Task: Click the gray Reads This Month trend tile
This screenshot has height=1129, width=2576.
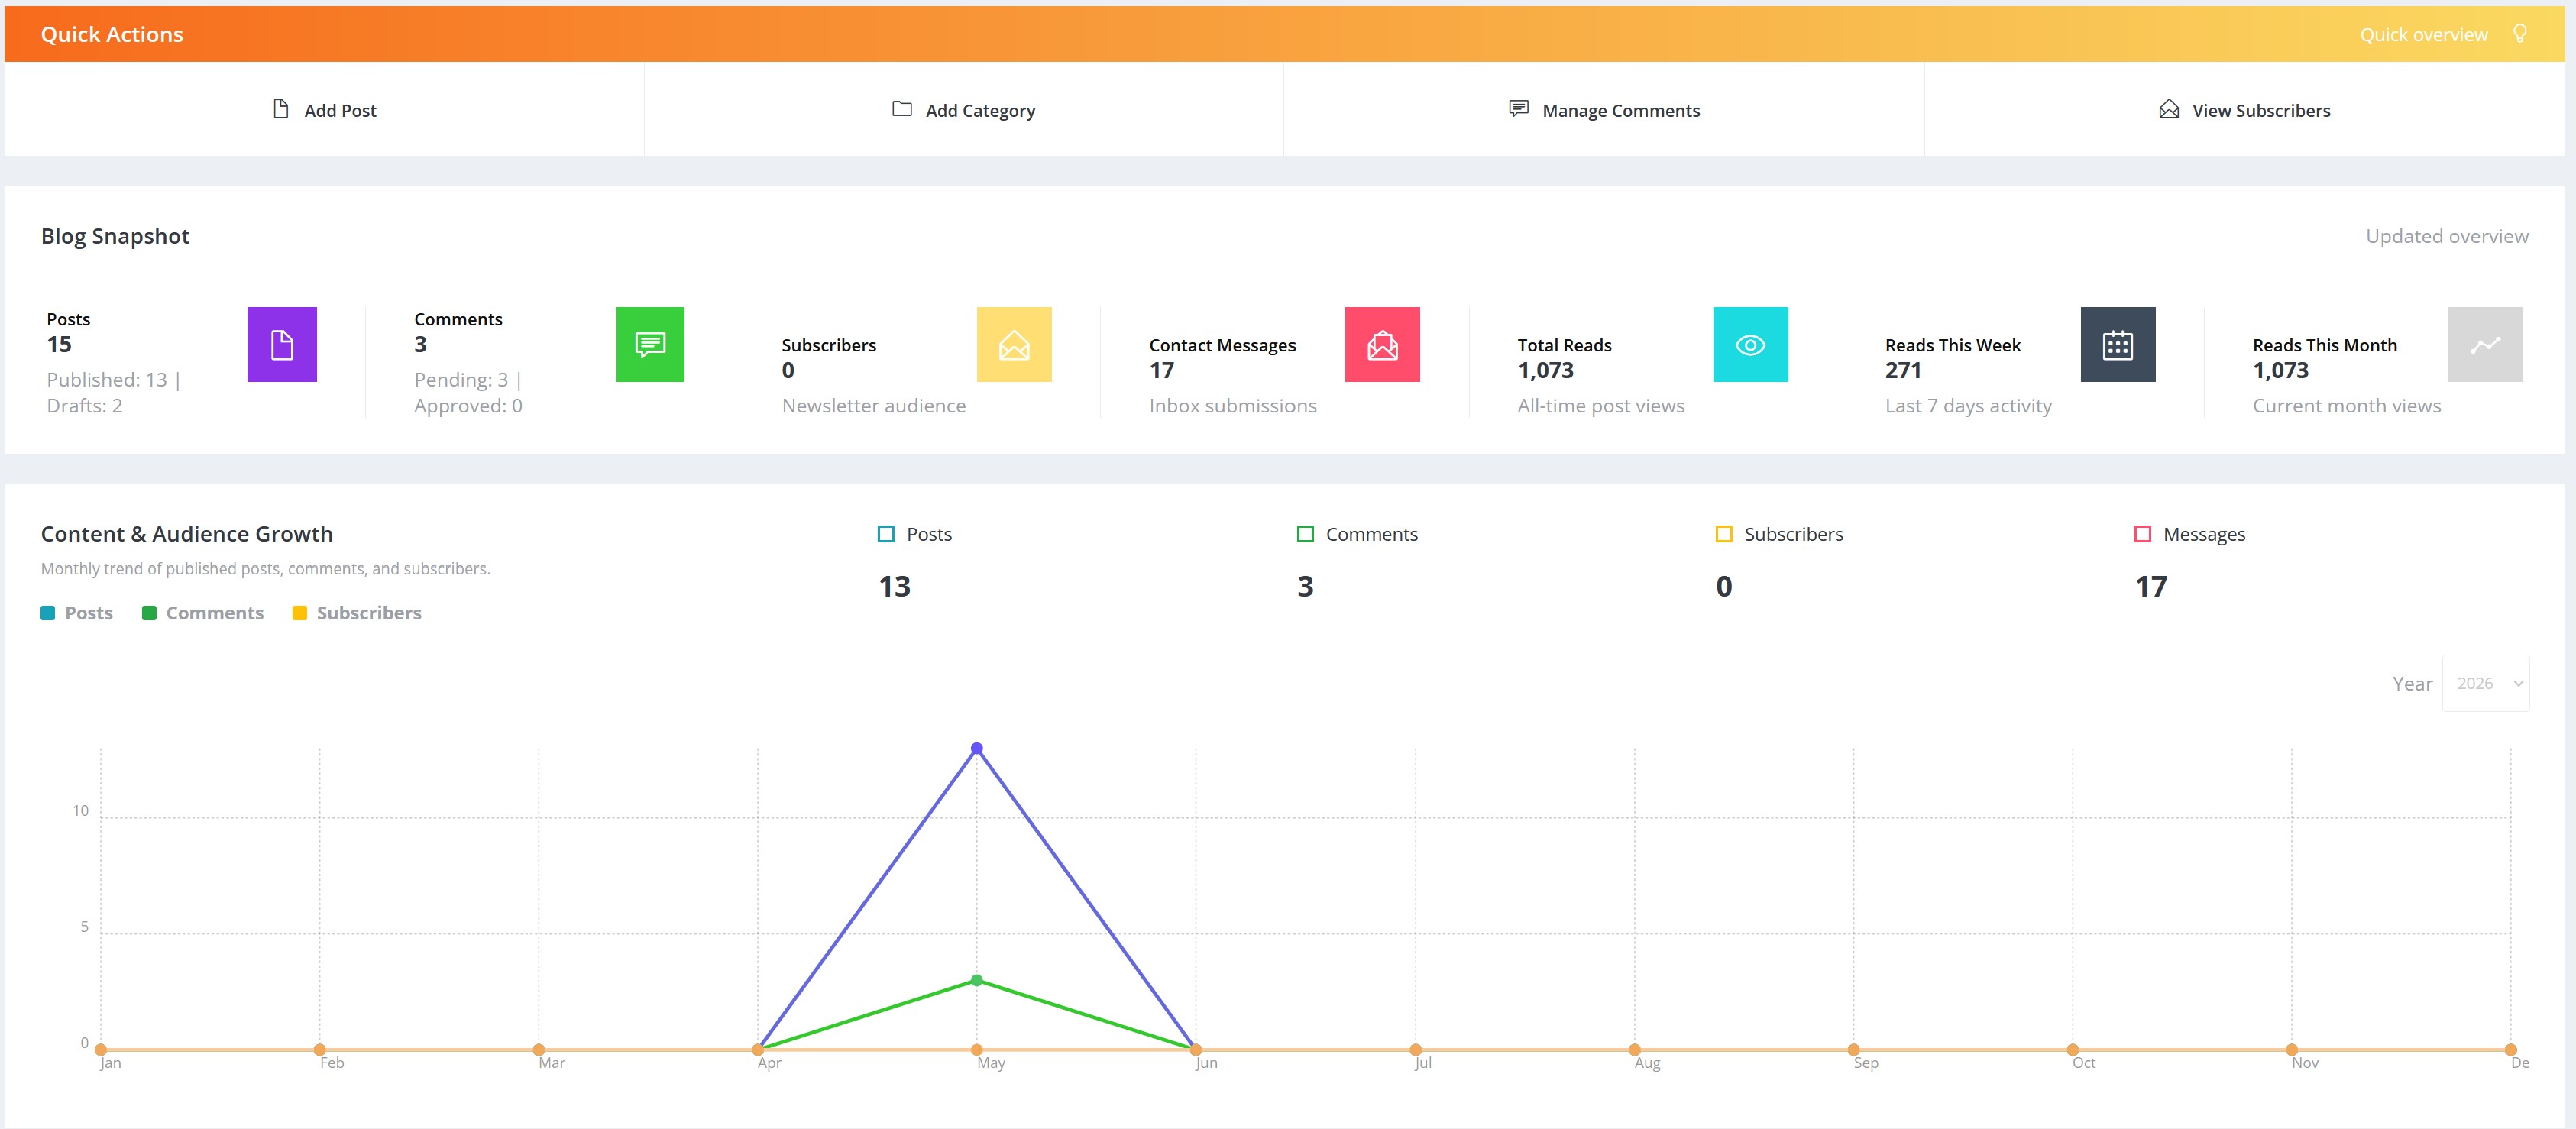Action: coord(2485,344)
